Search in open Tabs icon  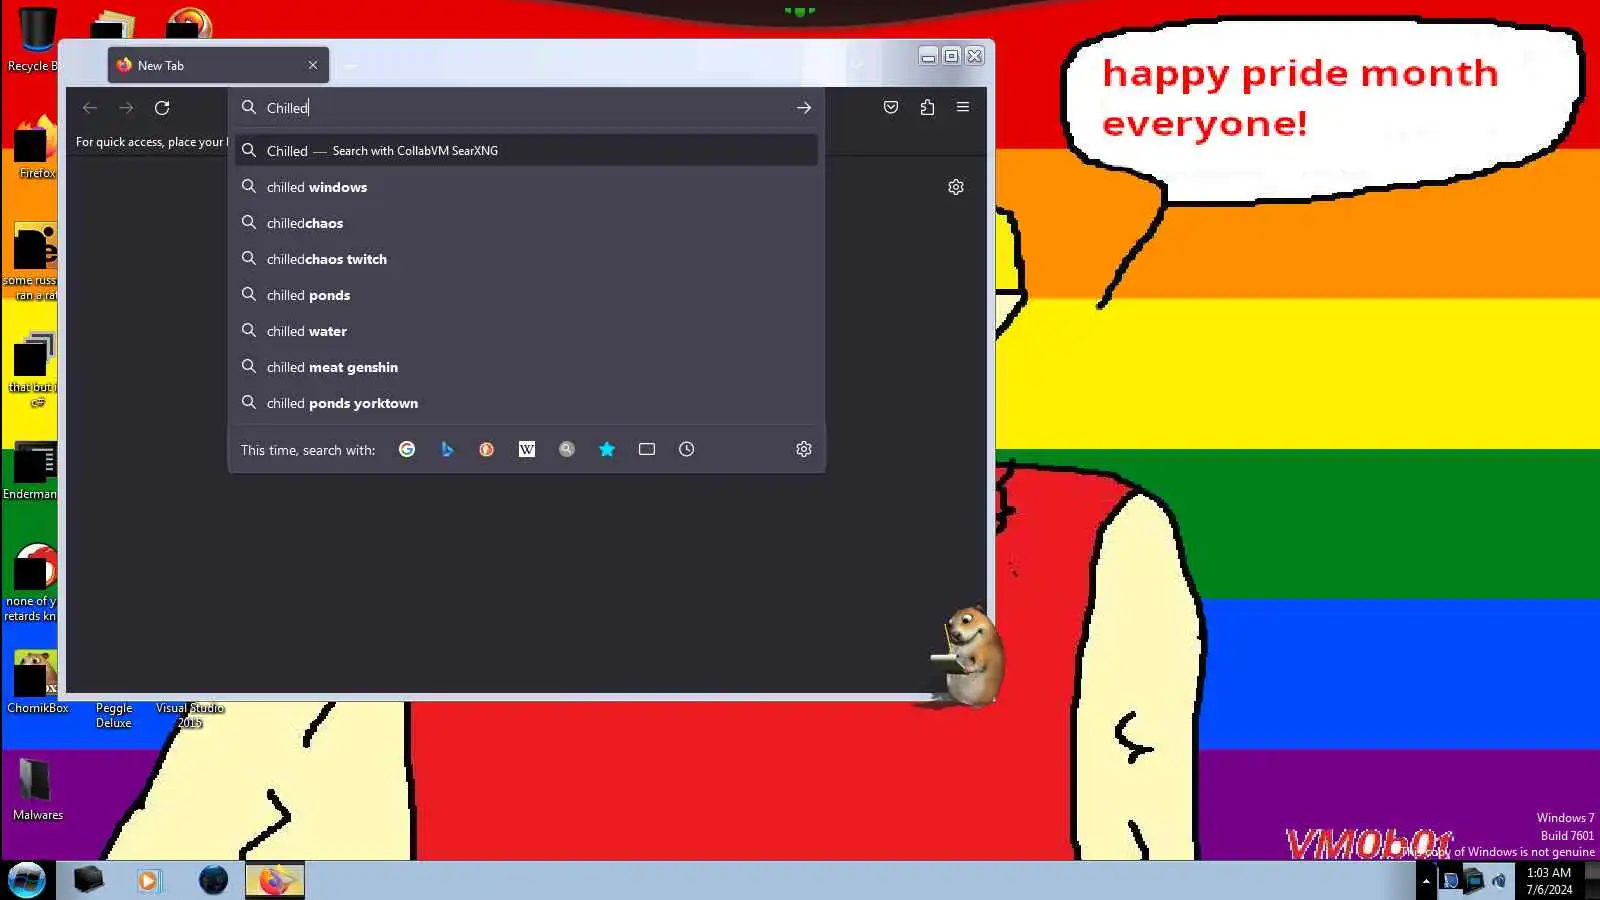coord(647,450)
